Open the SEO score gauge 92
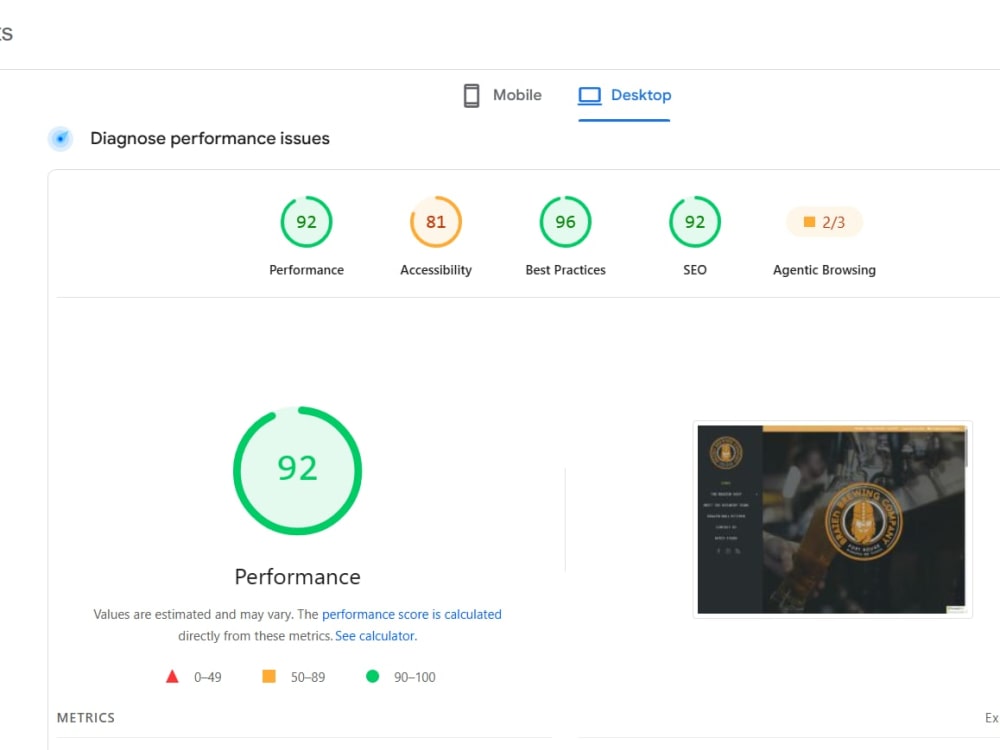The image size is (1000, 750). click(695, 222)
